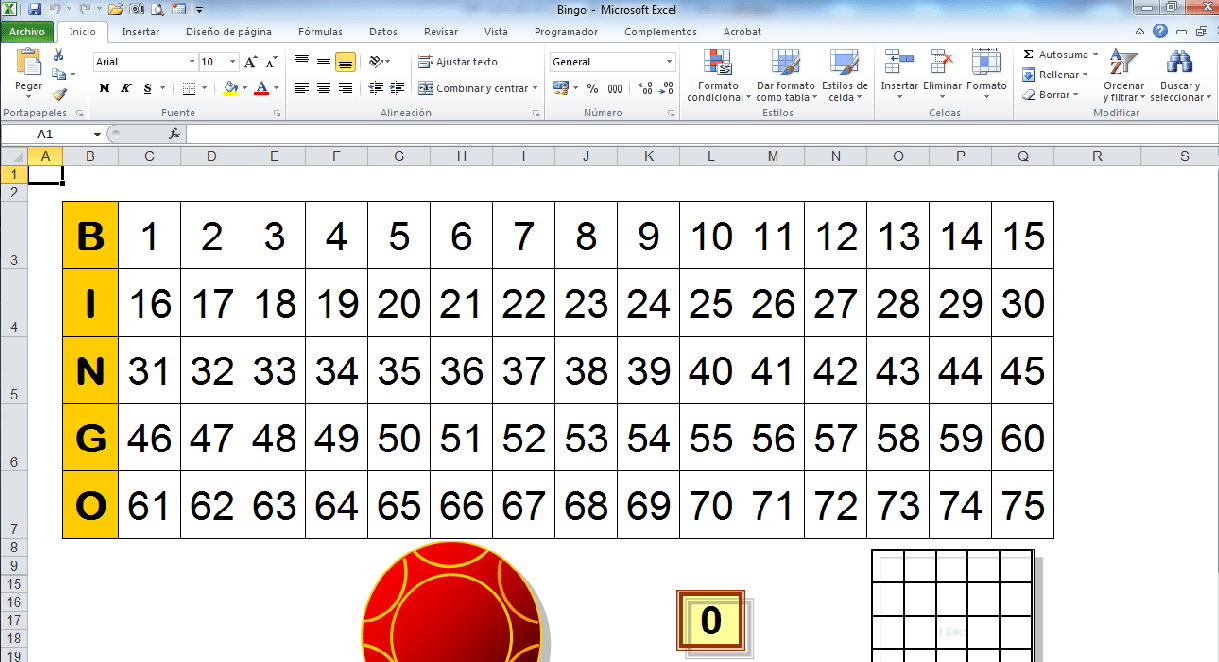Open Buscar y seleccionar binoculars menu

point(1179,75)
